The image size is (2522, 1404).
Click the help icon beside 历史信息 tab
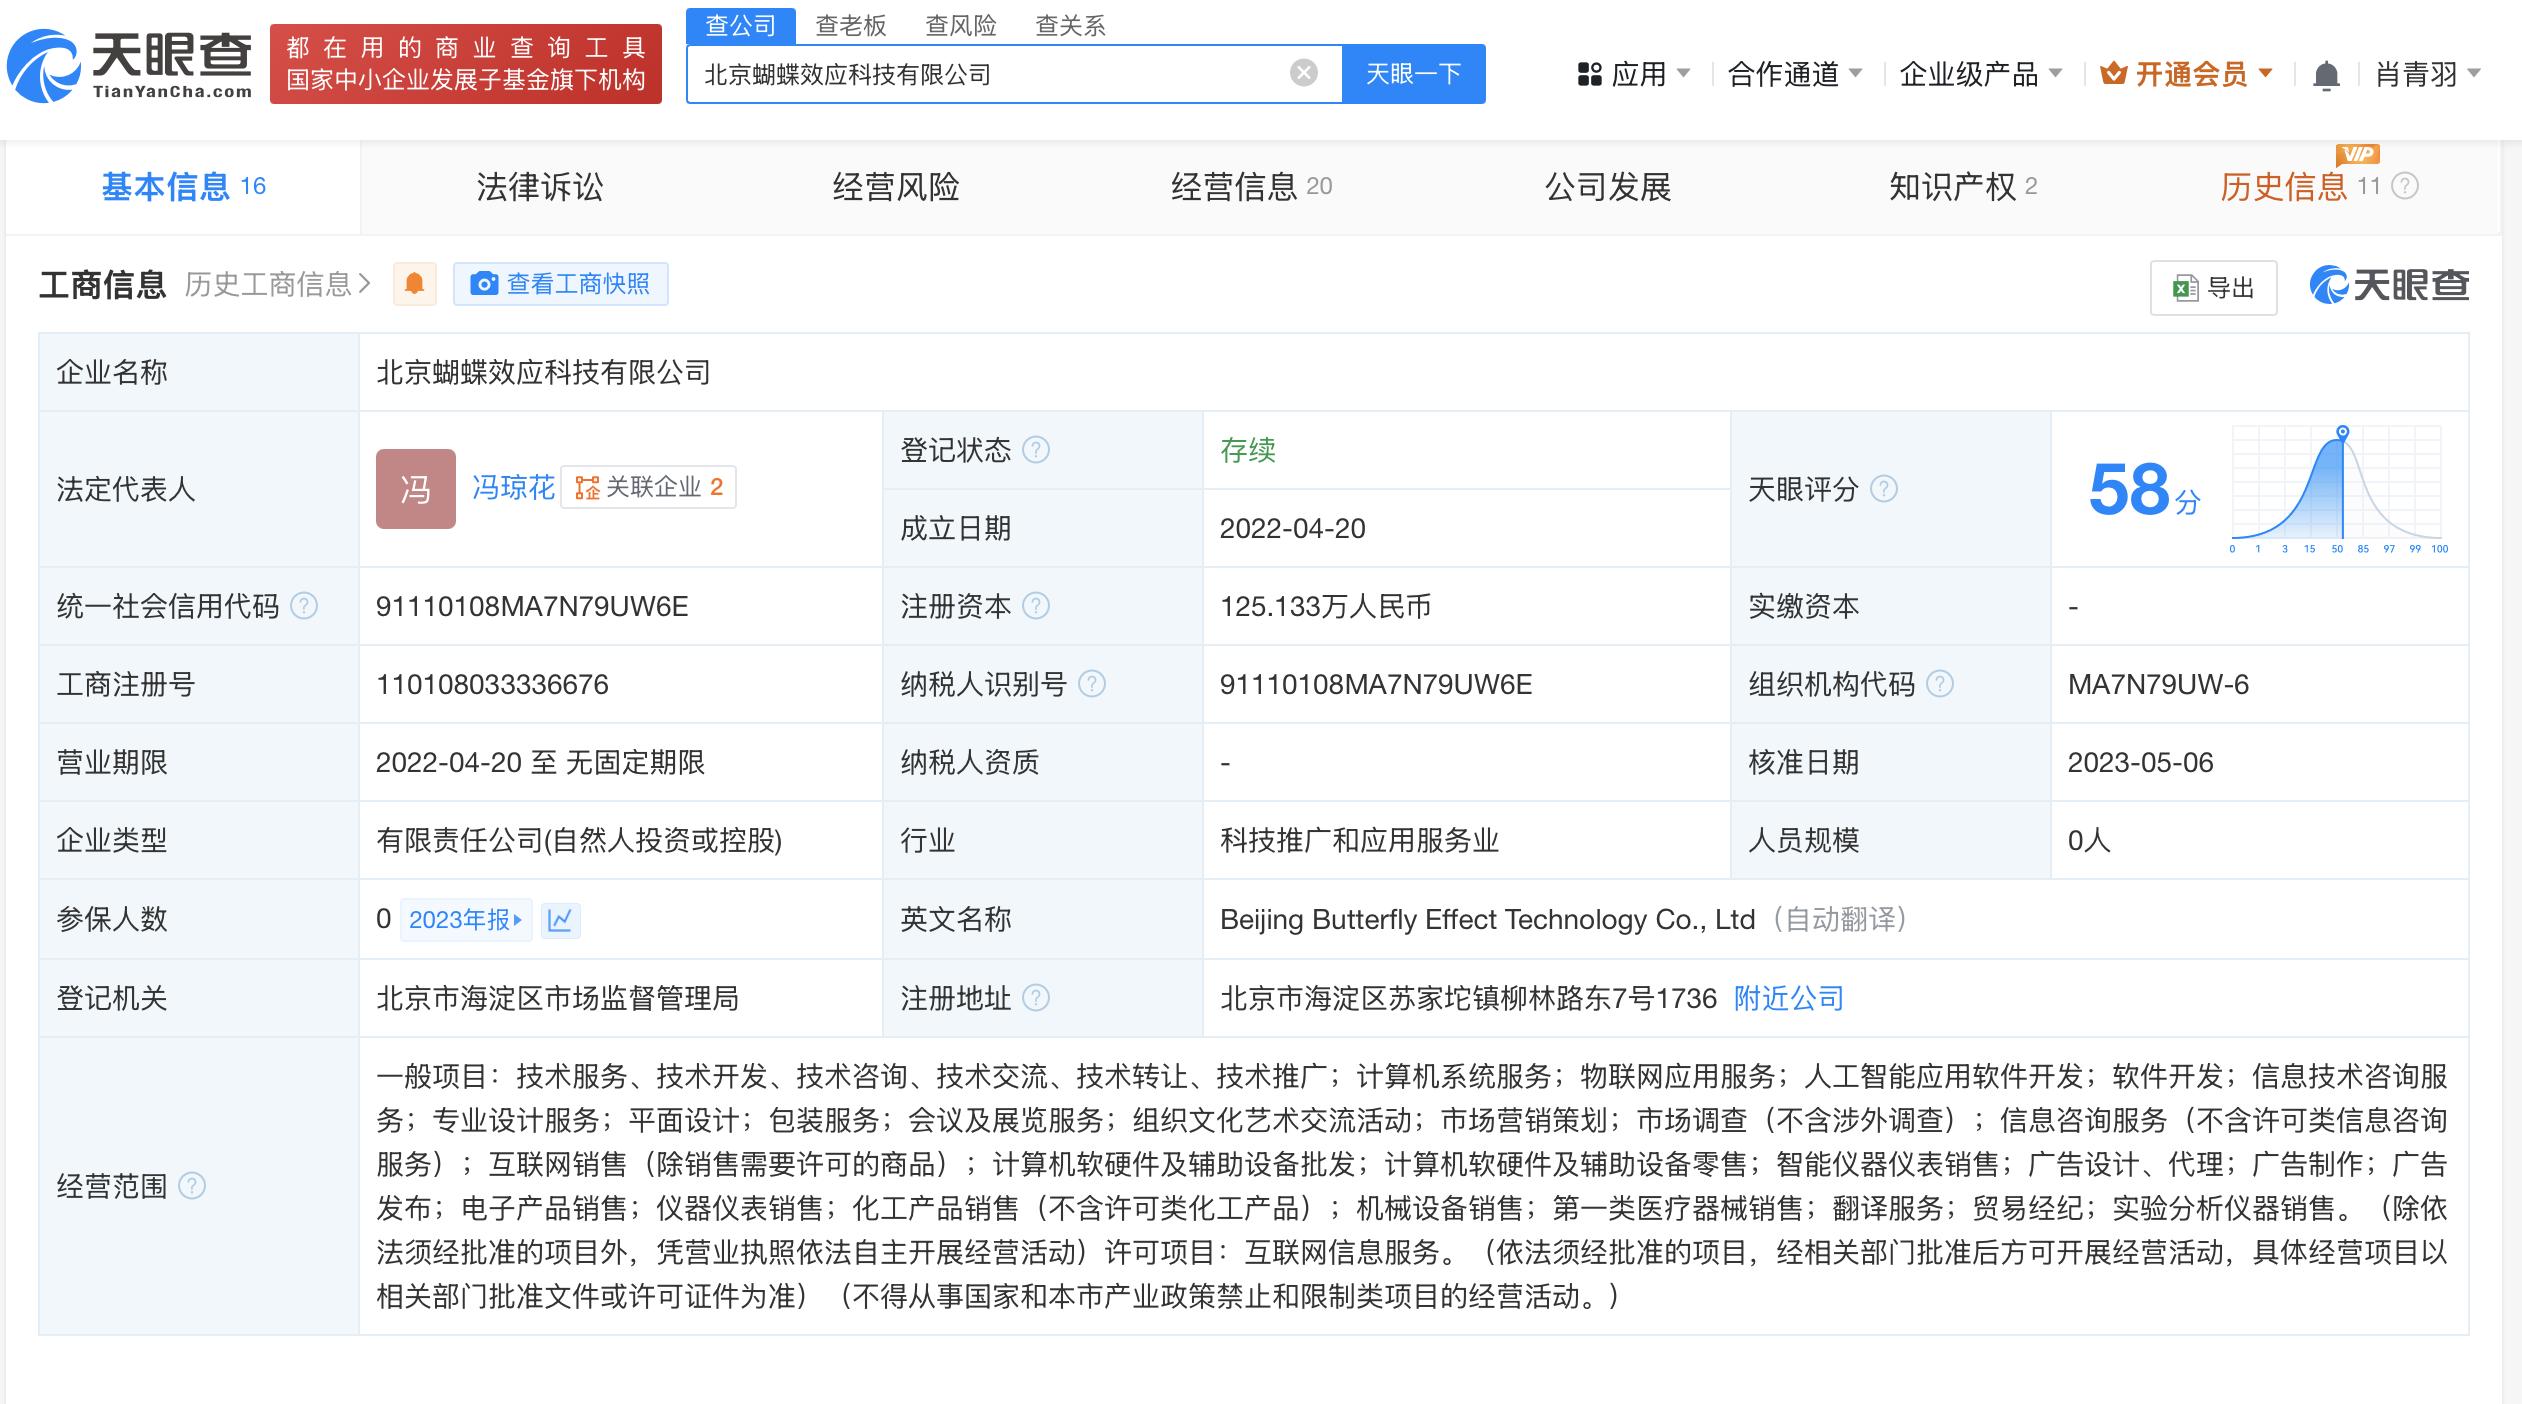(x=2406, y=186)
